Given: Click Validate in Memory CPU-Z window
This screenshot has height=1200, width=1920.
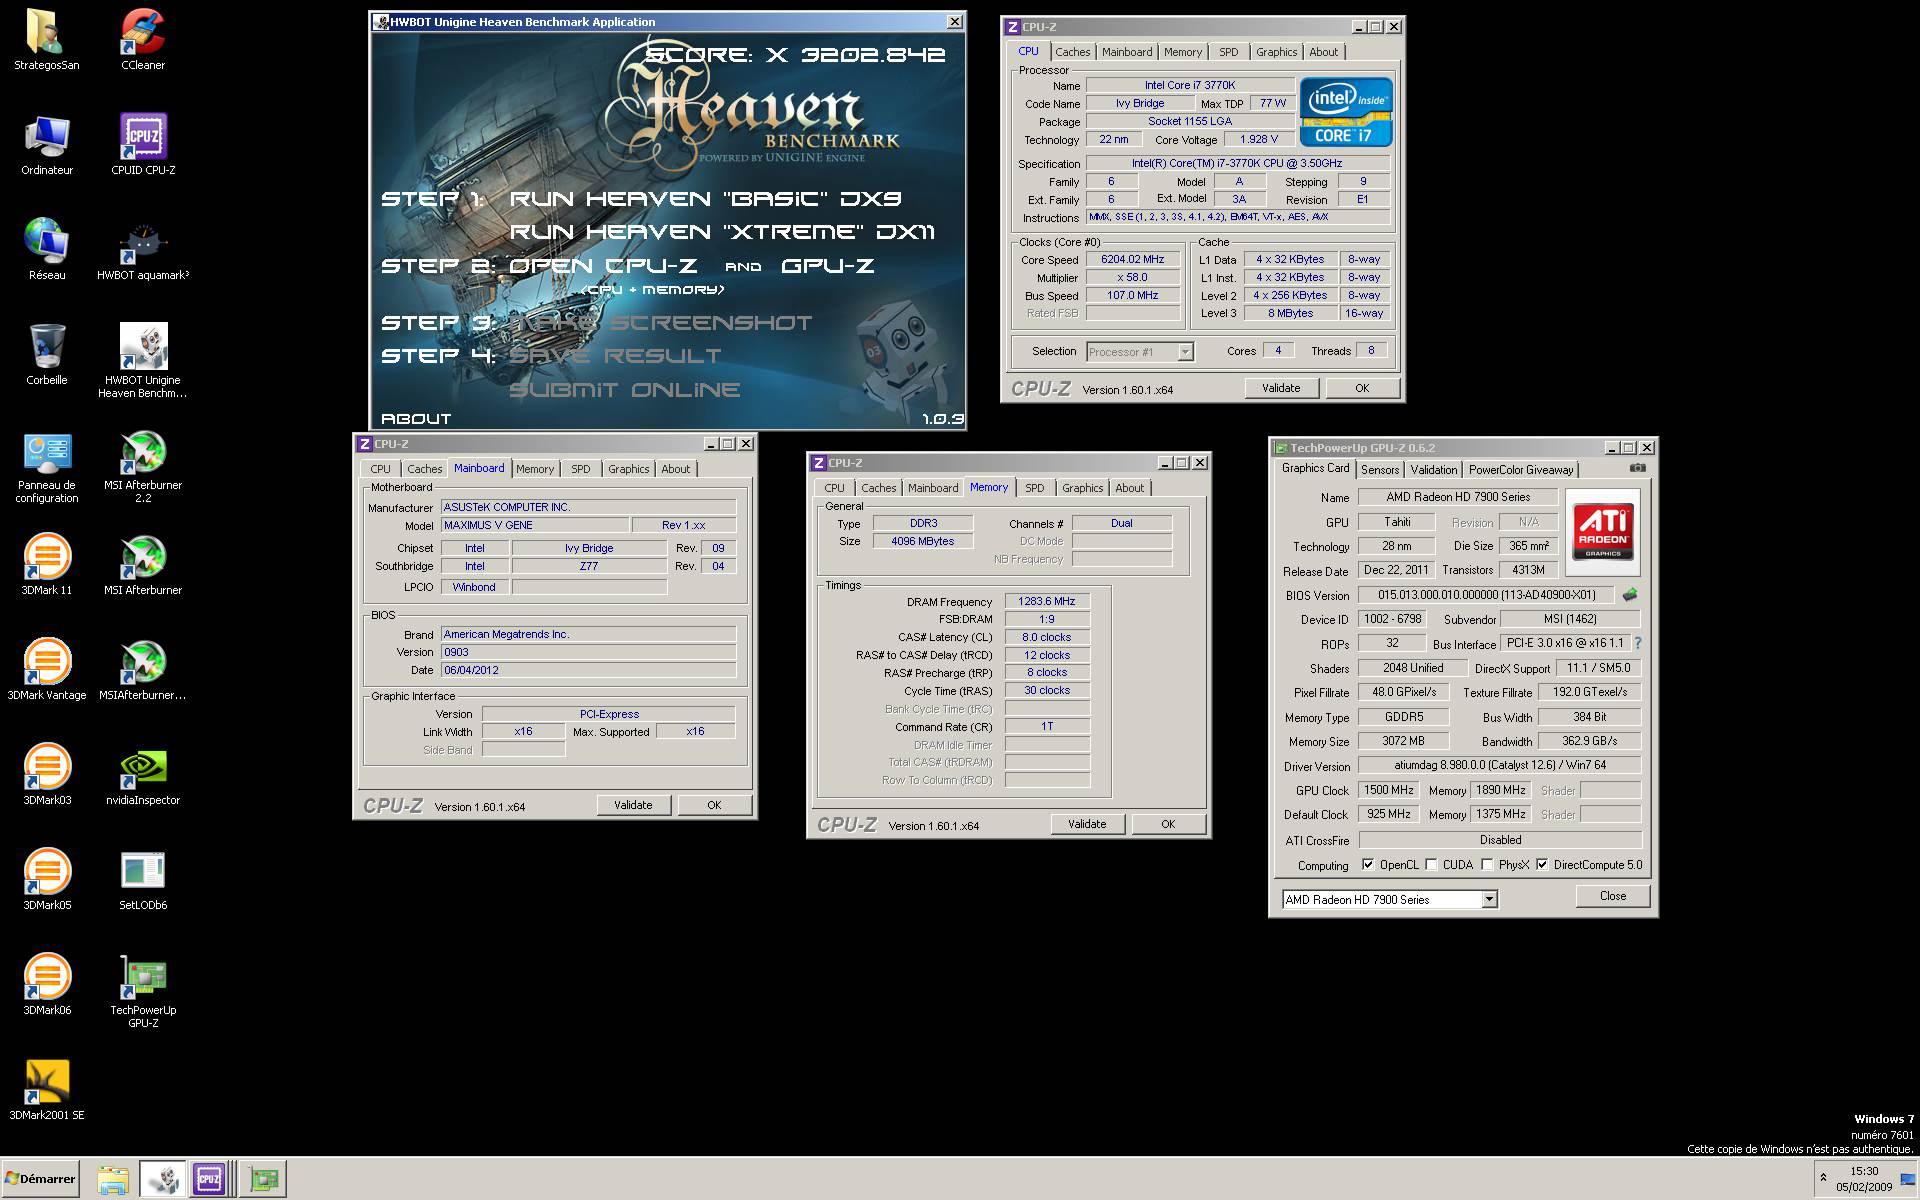Looking at the screenshot, I should pos(1087,824).
